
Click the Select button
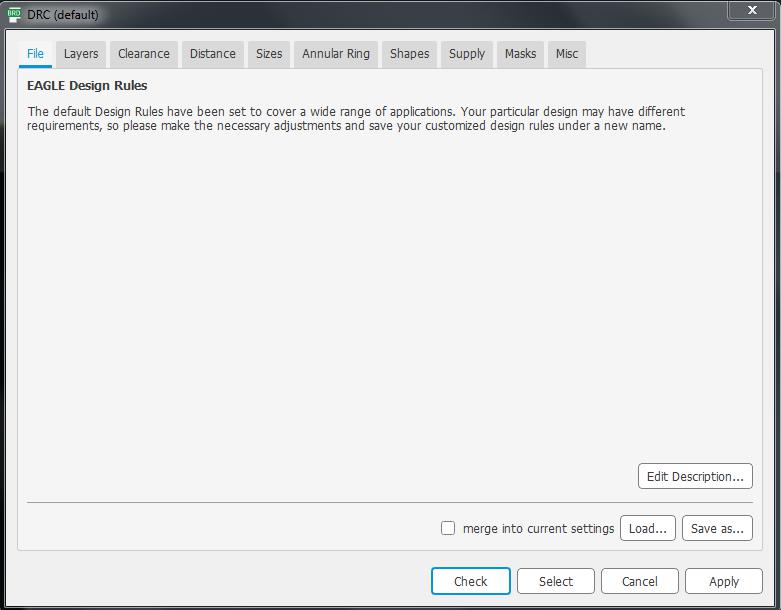coord(556,581)
